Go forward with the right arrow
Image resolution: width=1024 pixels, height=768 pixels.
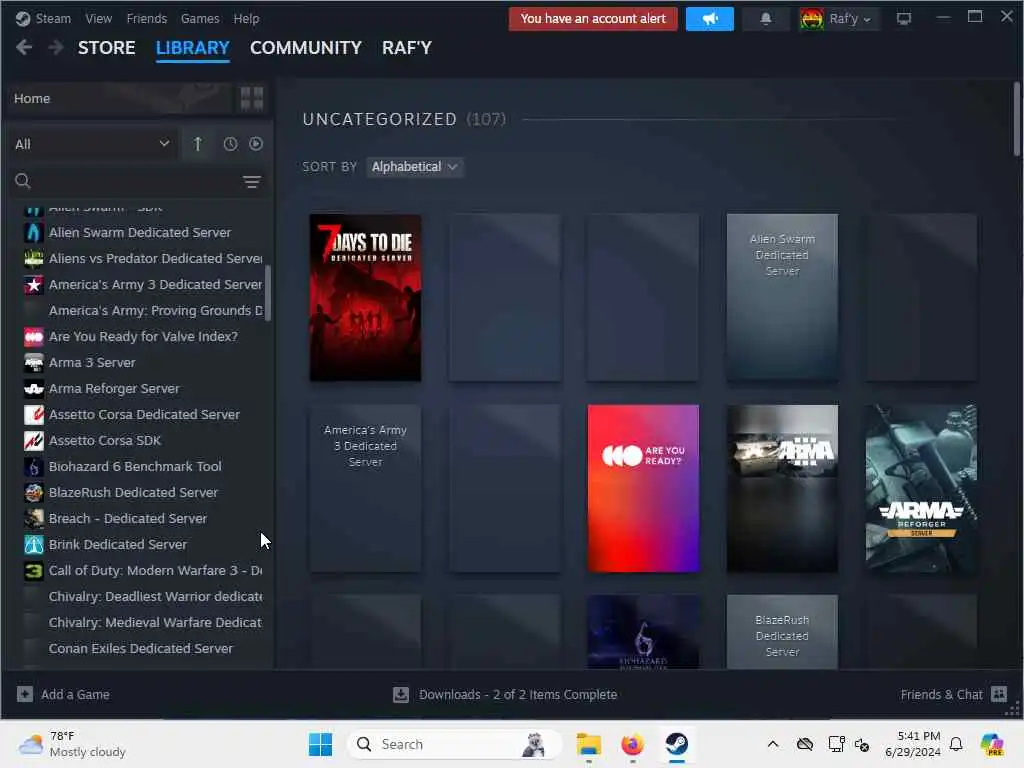click(x=56, y=48)
